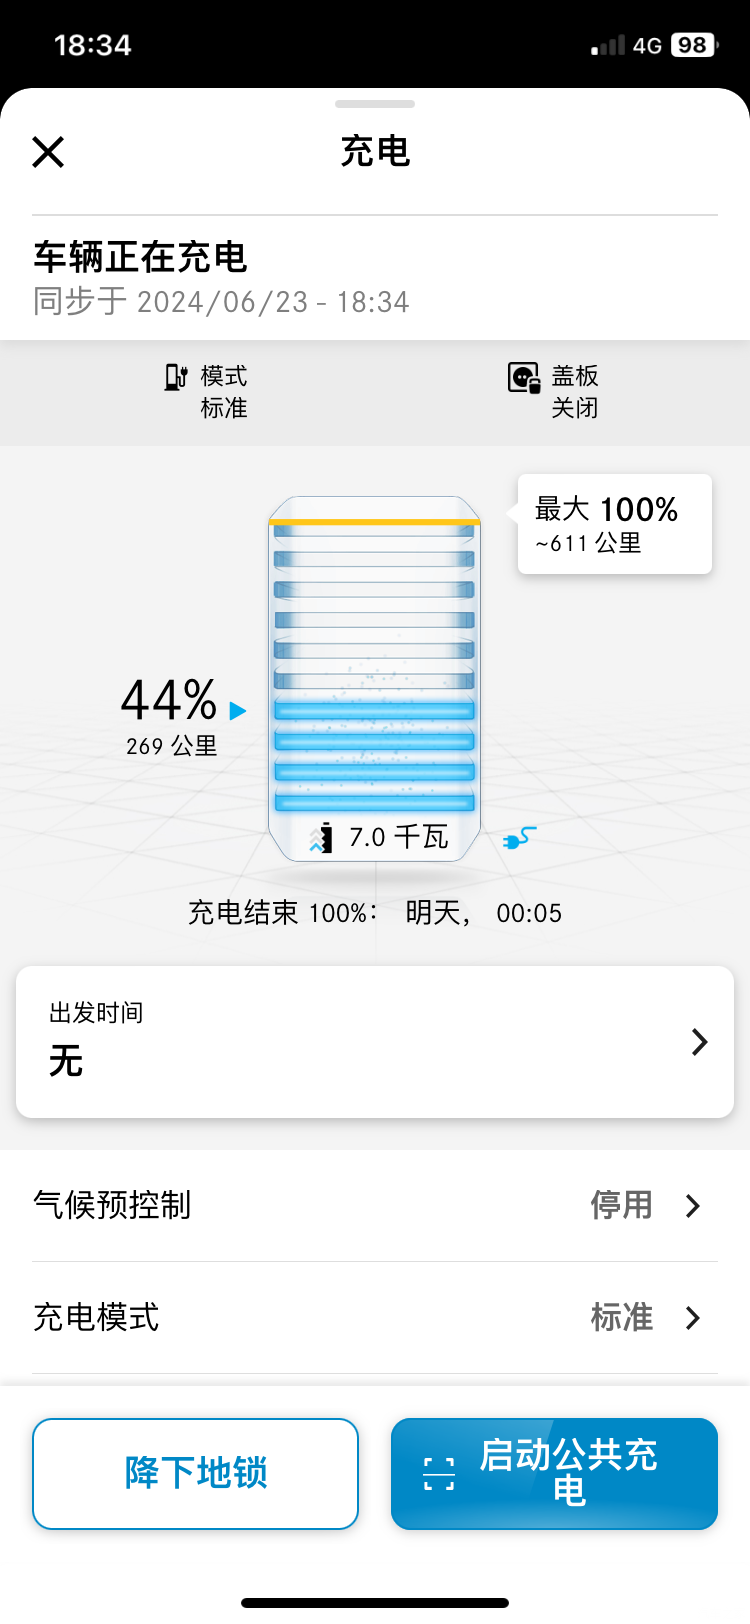Open the 气候预控制 menu row

(x=375, y=1206)
